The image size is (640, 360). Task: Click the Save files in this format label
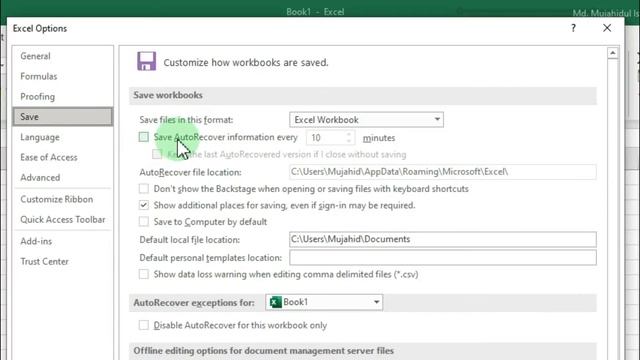(x=186, y=120)
